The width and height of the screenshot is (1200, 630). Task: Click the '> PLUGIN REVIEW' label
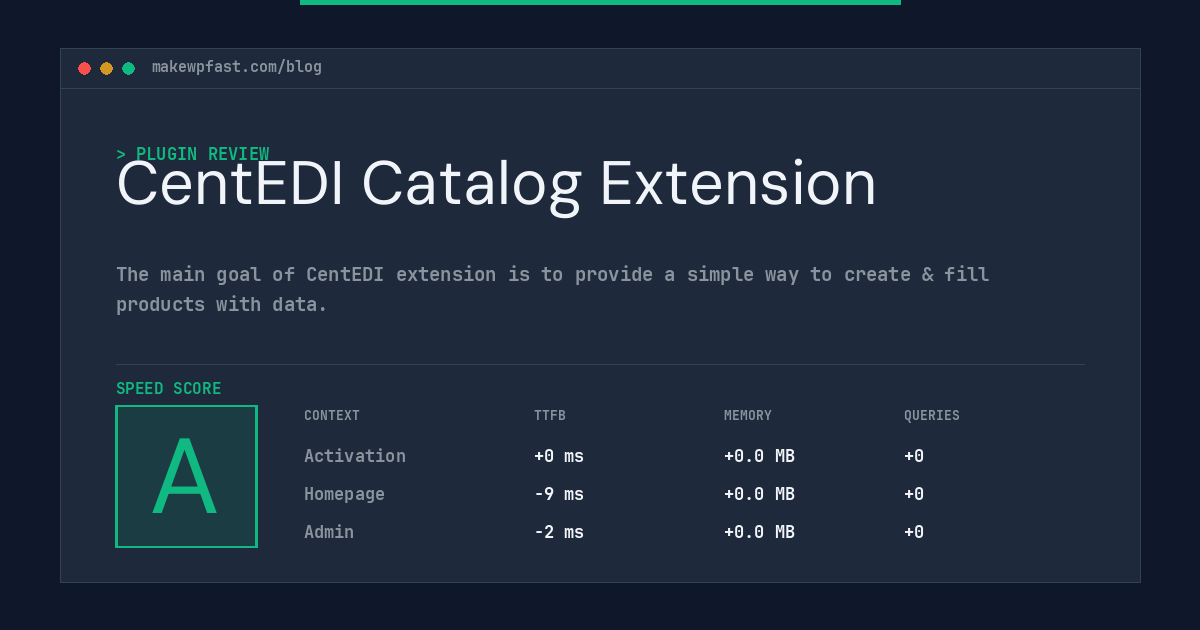click(193, 154)
